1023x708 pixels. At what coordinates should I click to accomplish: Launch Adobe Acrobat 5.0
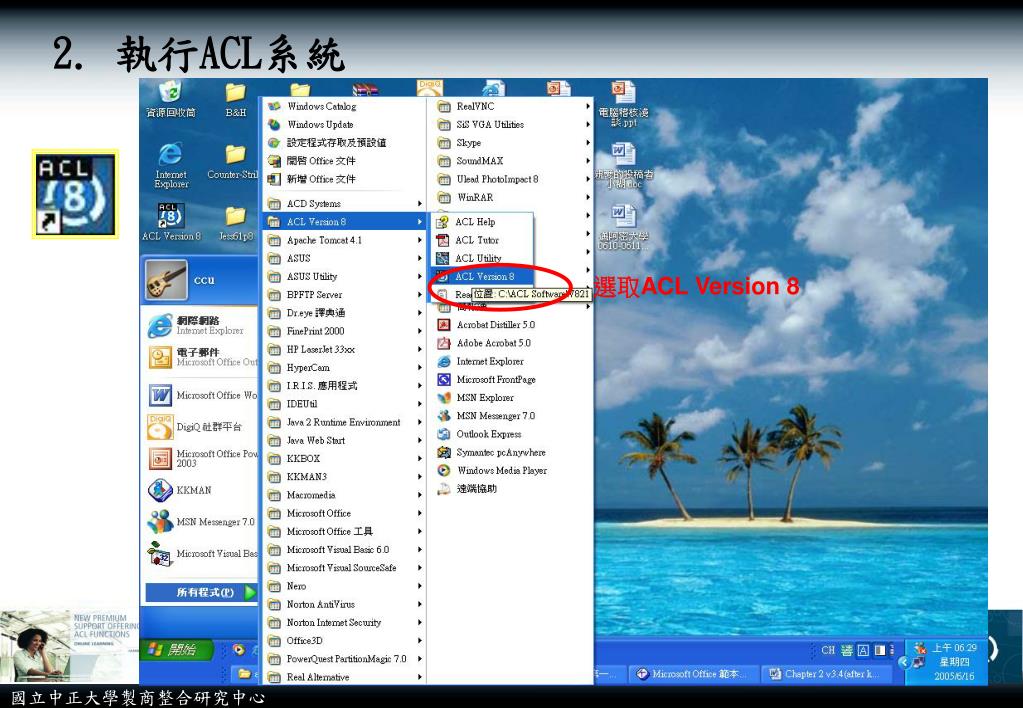(511, 343)
